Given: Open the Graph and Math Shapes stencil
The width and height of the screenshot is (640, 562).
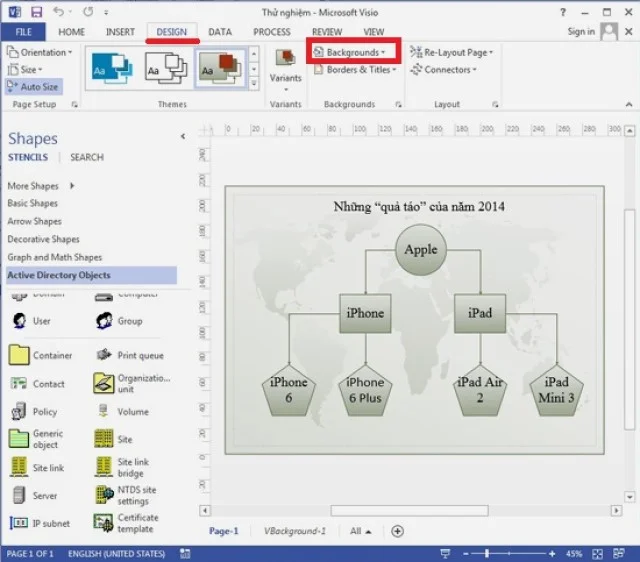Looking at the screenshot, I should pyautogui.click(x=55, y=257).
